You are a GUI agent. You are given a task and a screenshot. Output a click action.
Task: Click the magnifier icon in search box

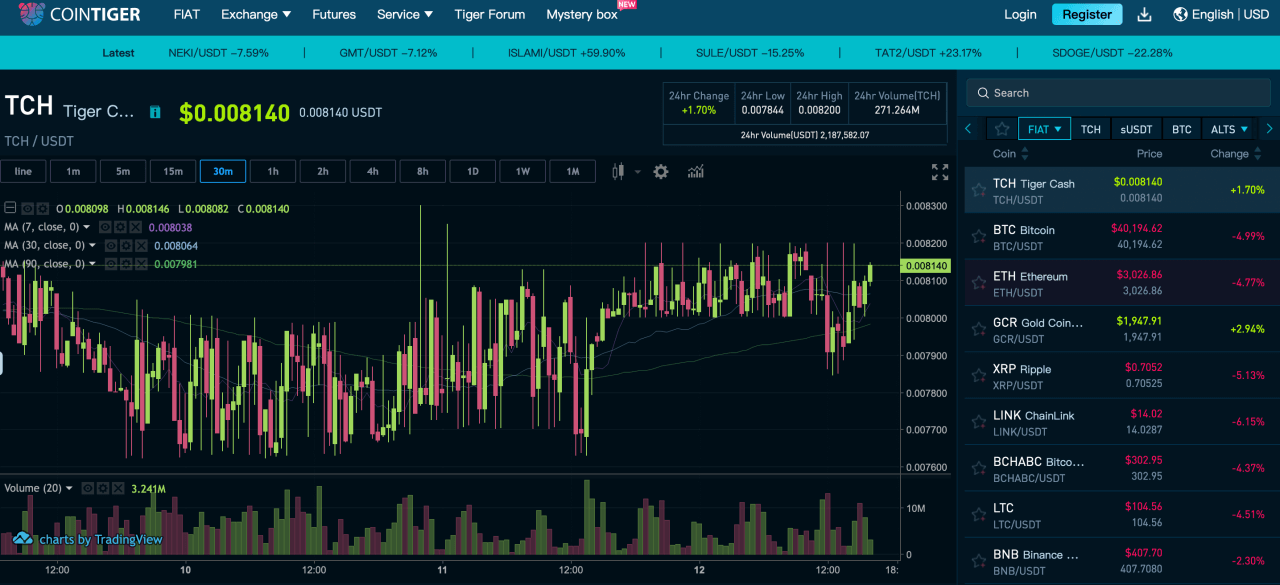(984, 93)
